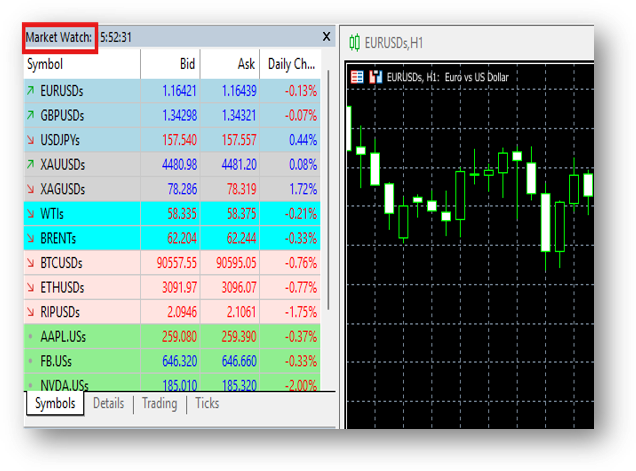636x471 pixels.
Task: Click the dot icon beside AAPL.USs
Action: click(31, 336)
